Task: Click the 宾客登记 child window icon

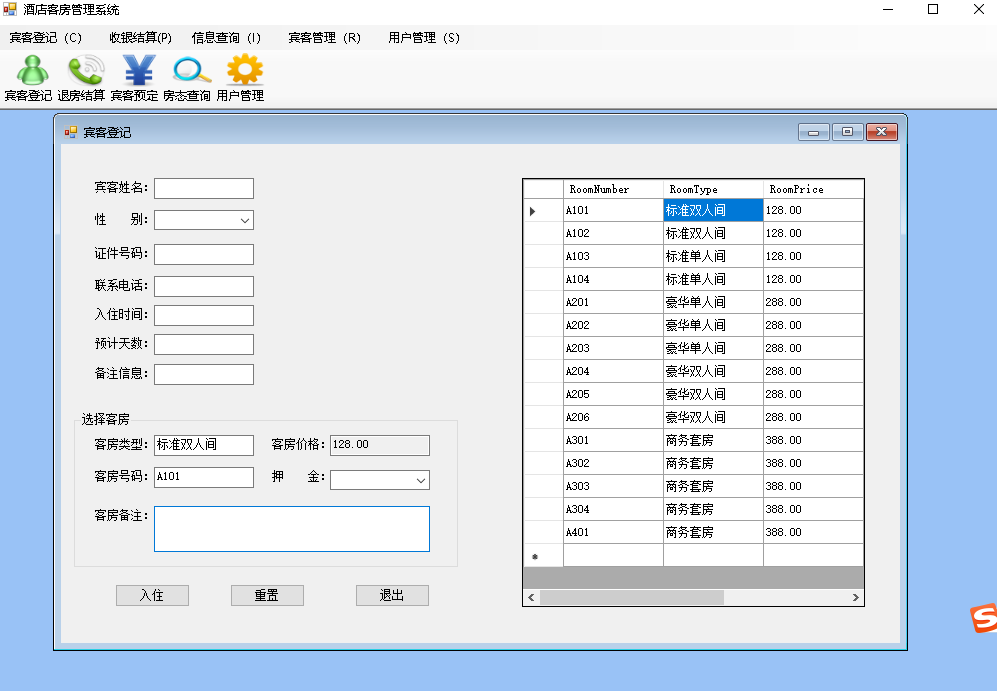Action: point(71,132)
